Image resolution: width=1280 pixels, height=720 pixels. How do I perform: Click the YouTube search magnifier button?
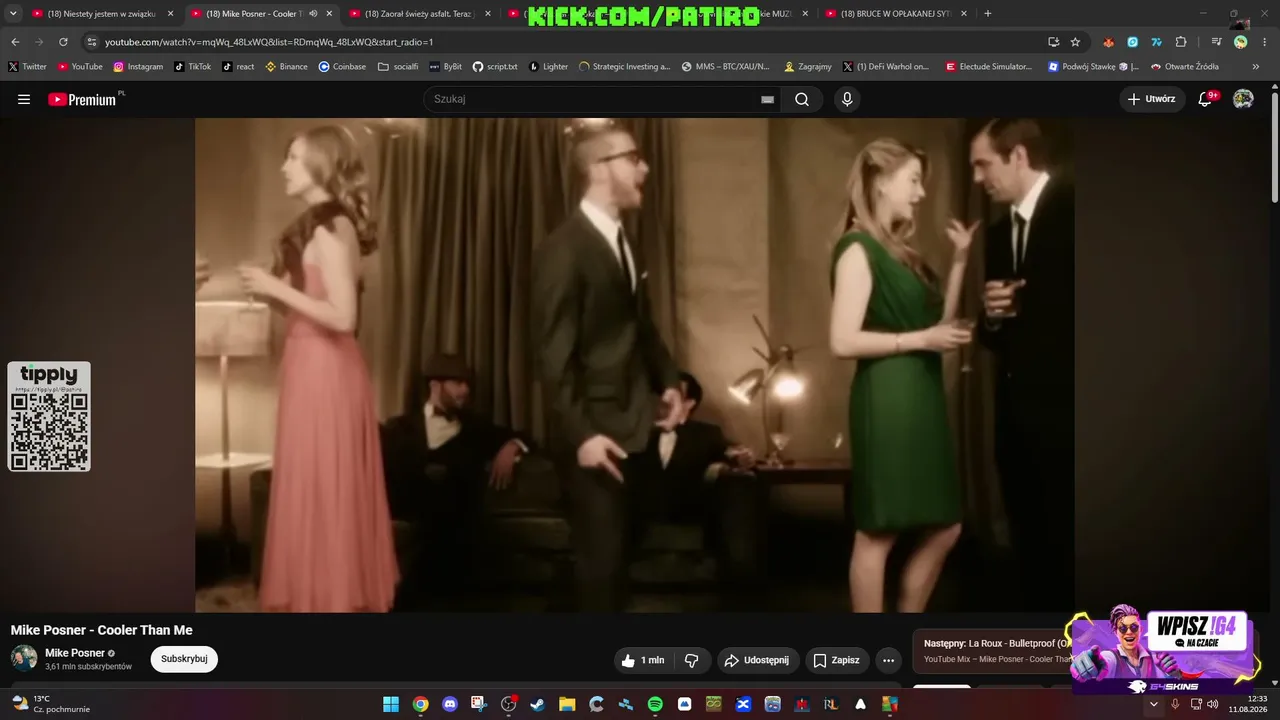click(802, 99)
